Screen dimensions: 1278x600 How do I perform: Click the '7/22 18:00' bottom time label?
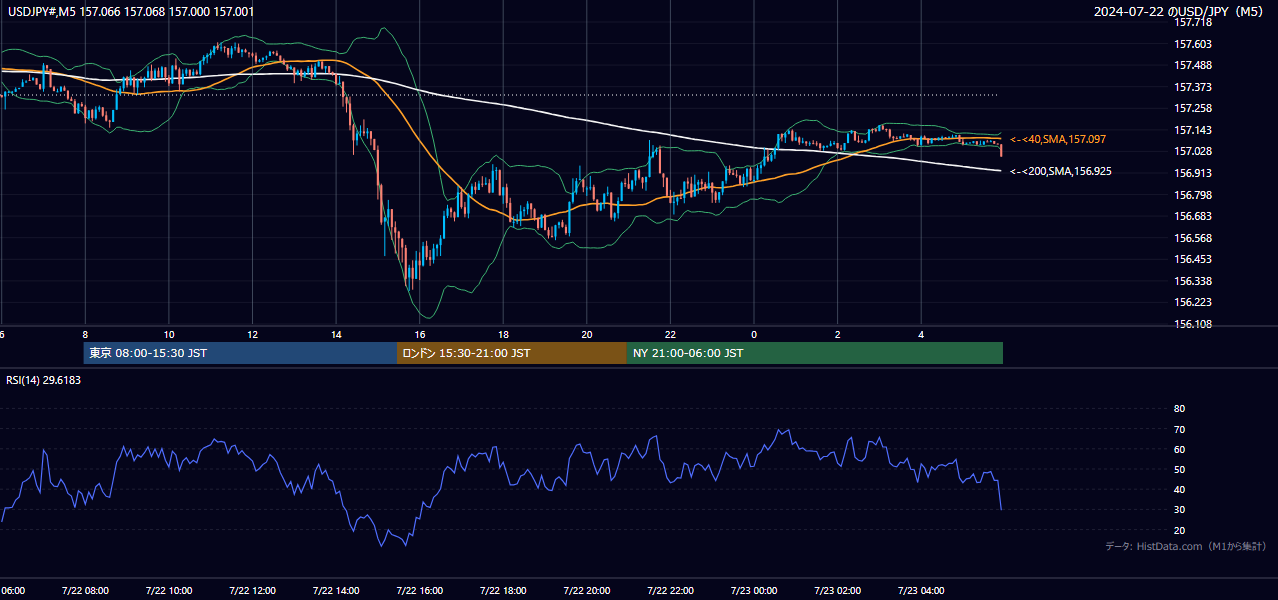[503, 590]
